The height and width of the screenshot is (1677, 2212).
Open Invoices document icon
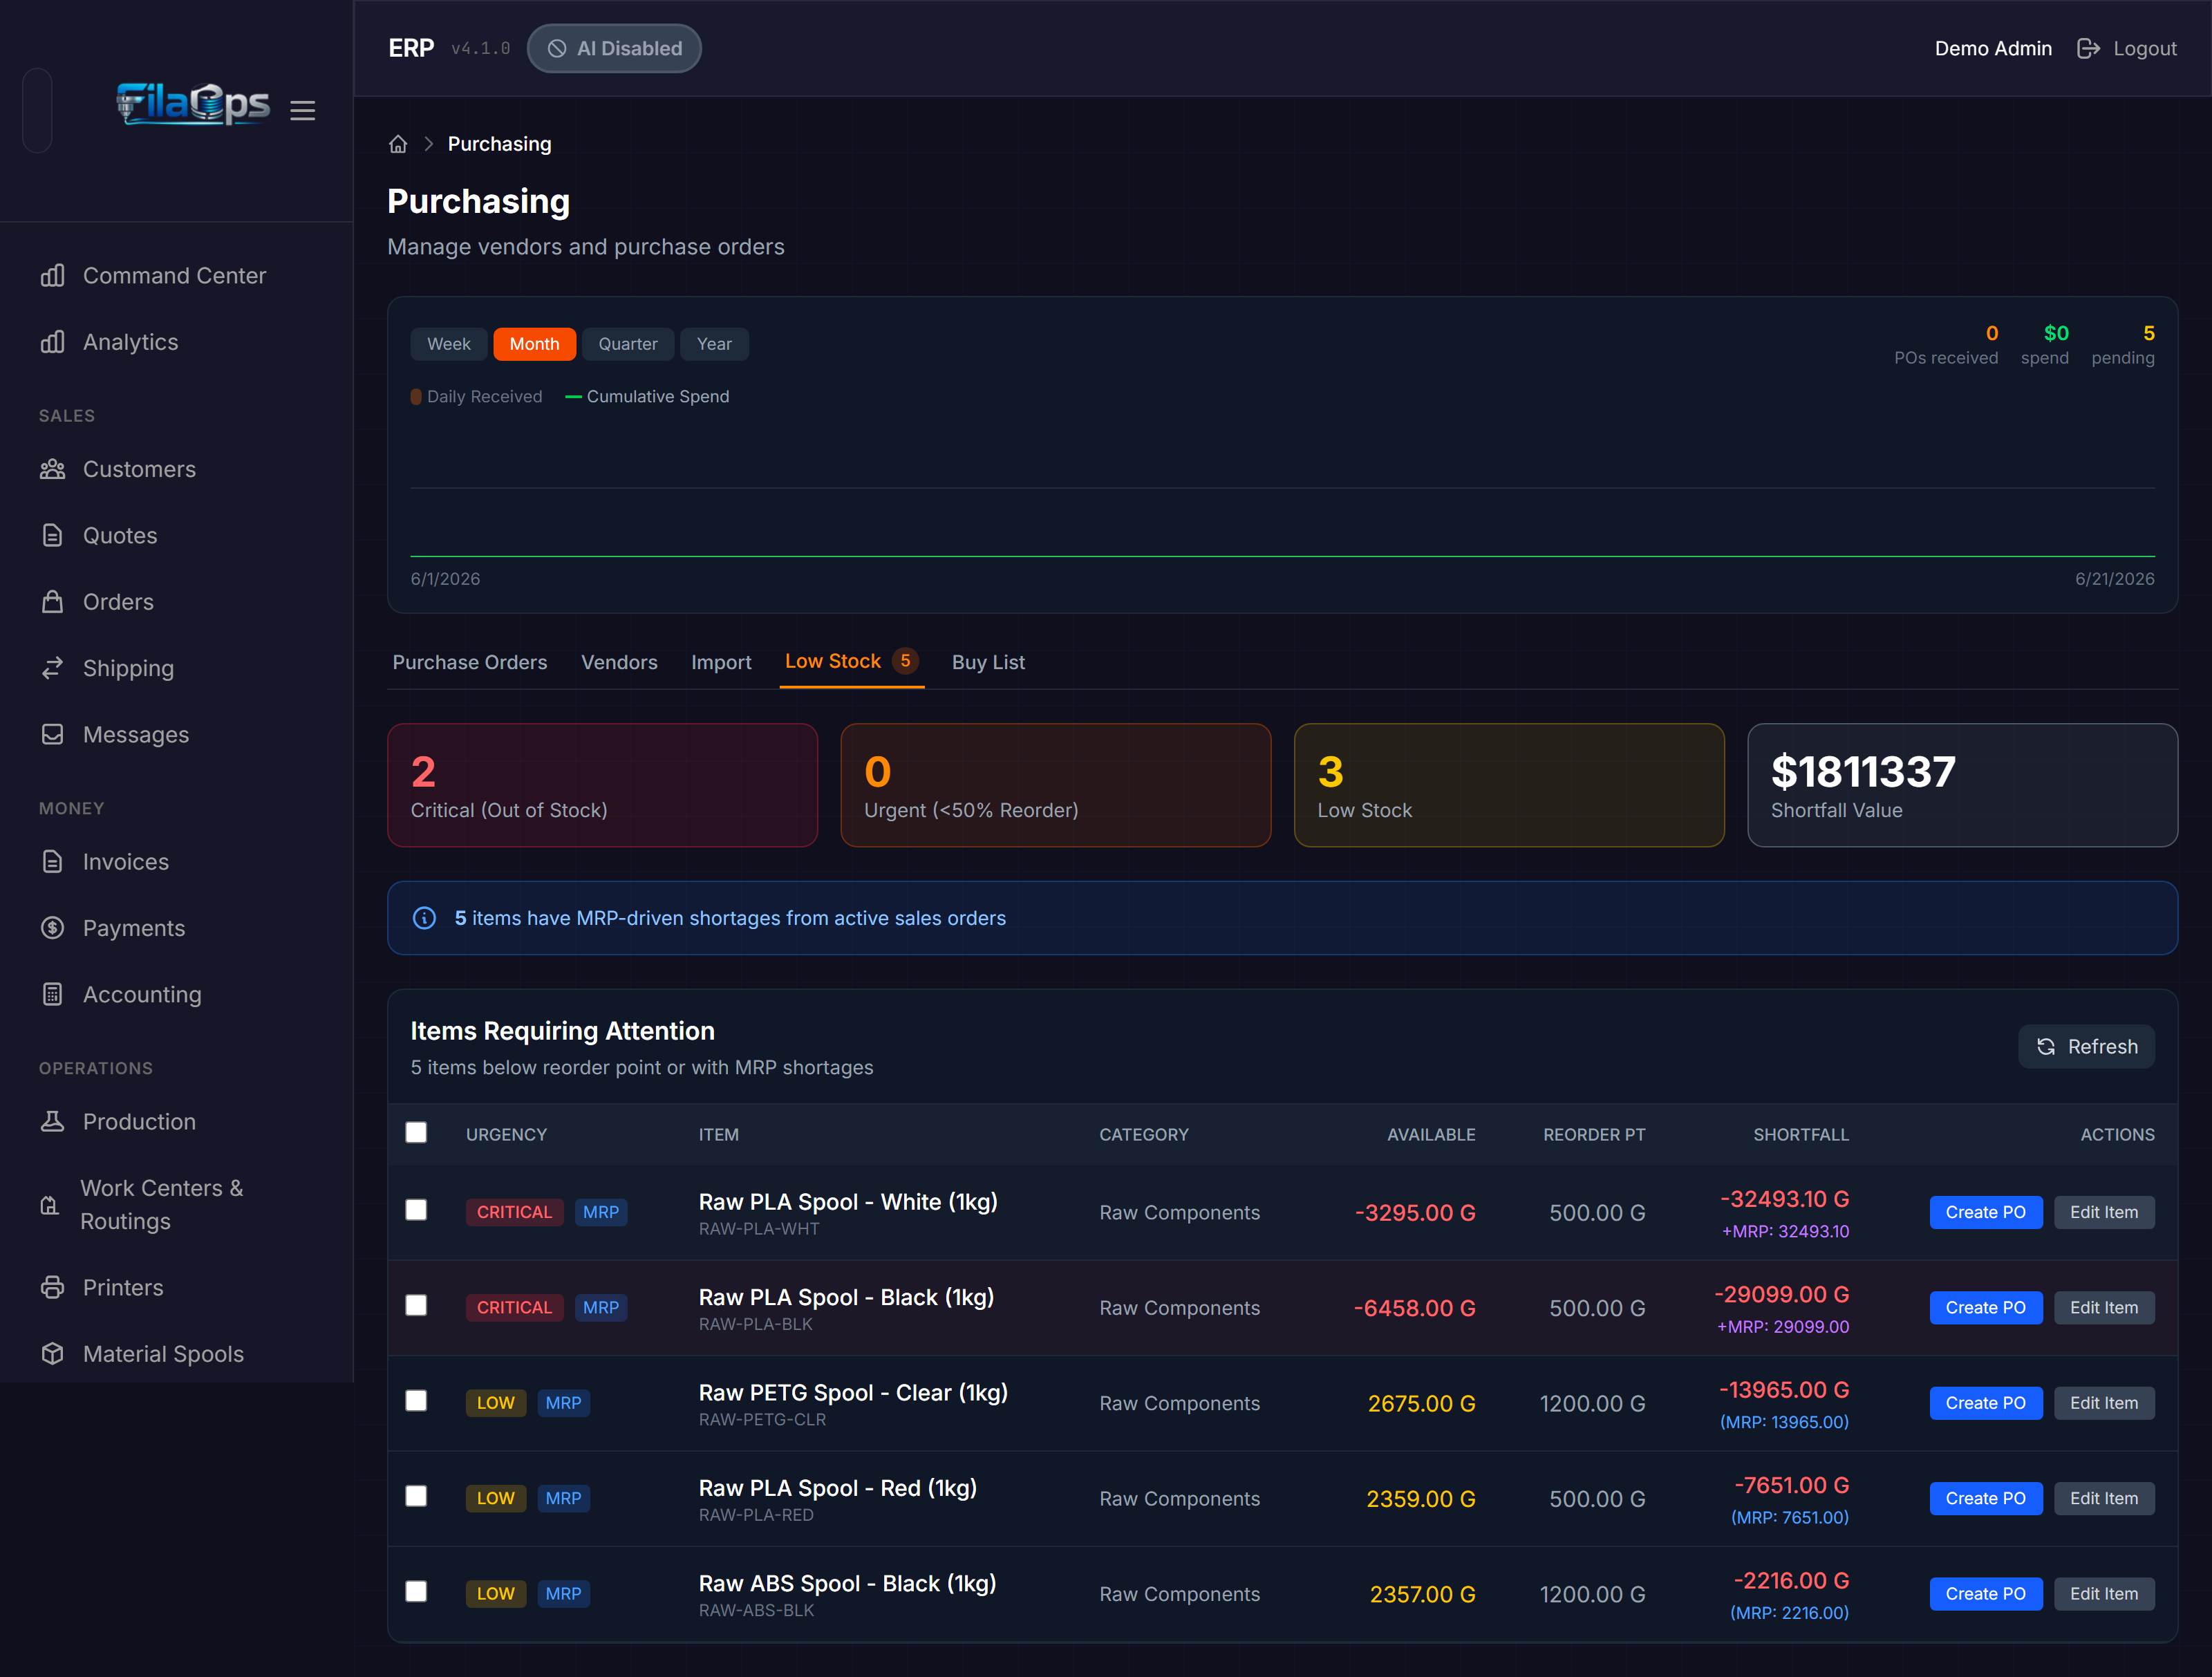[x=53, y=862]
